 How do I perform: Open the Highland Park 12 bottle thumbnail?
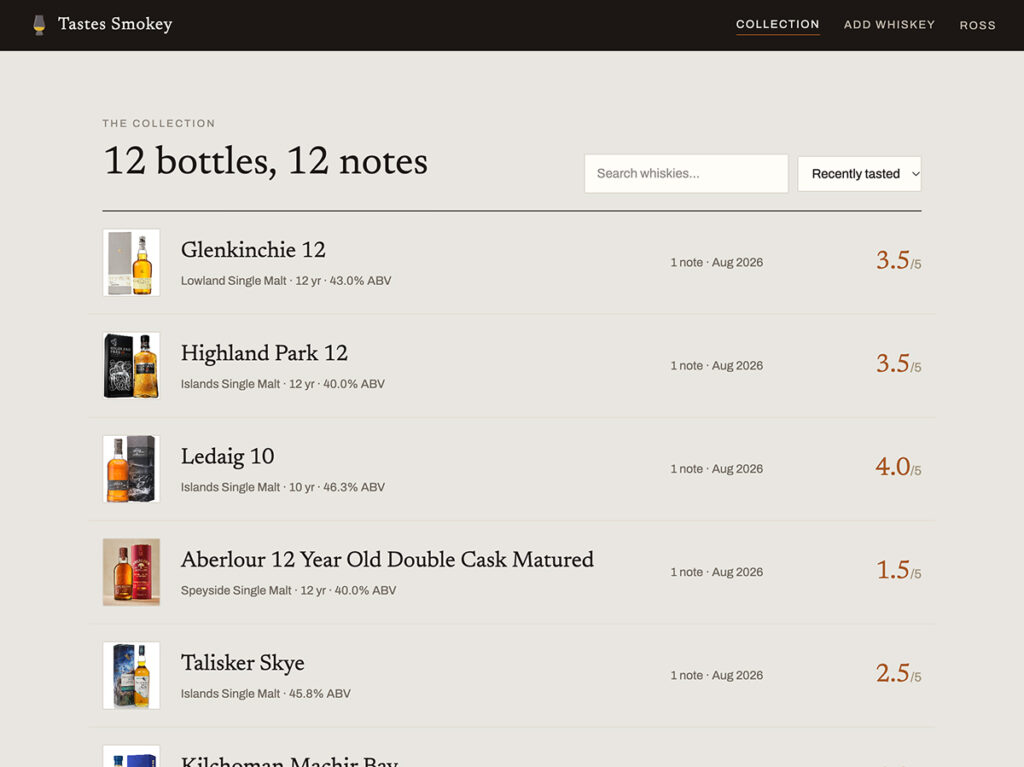(x=131, y=366)
